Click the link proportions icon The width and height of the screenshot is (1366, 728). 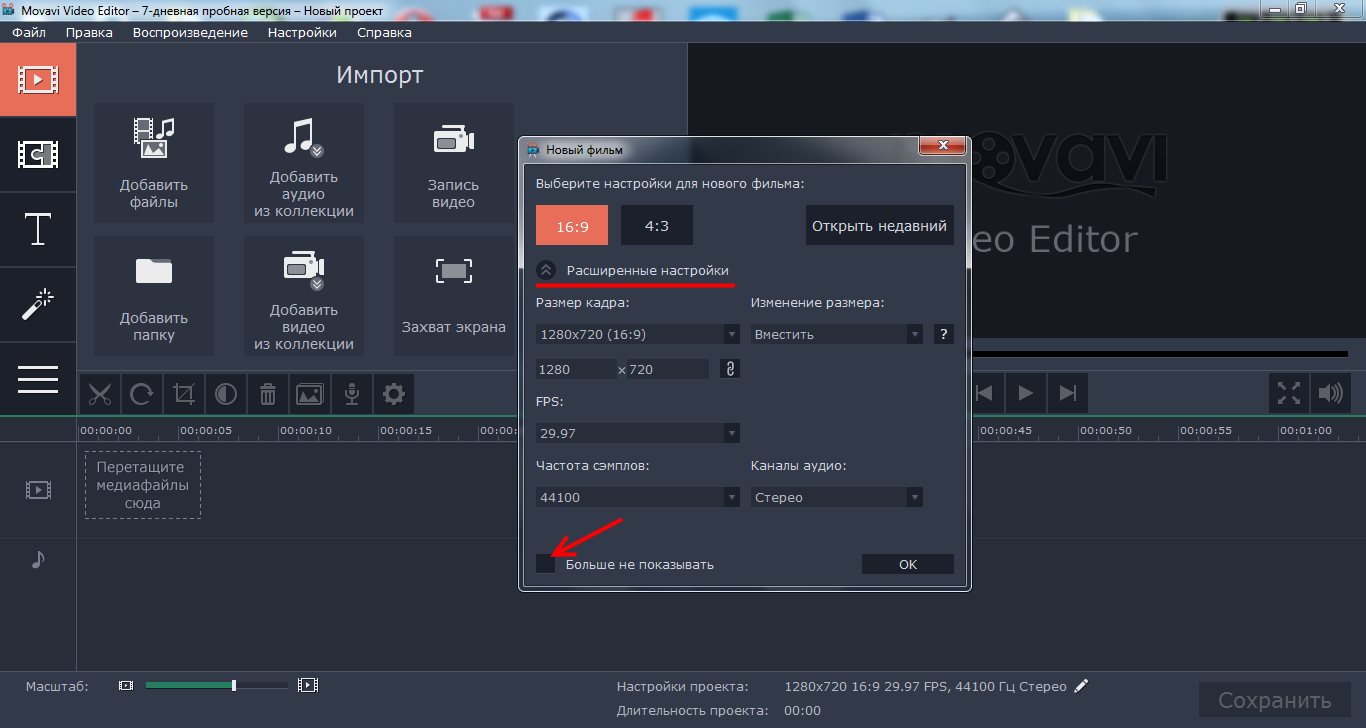(730, 369)
